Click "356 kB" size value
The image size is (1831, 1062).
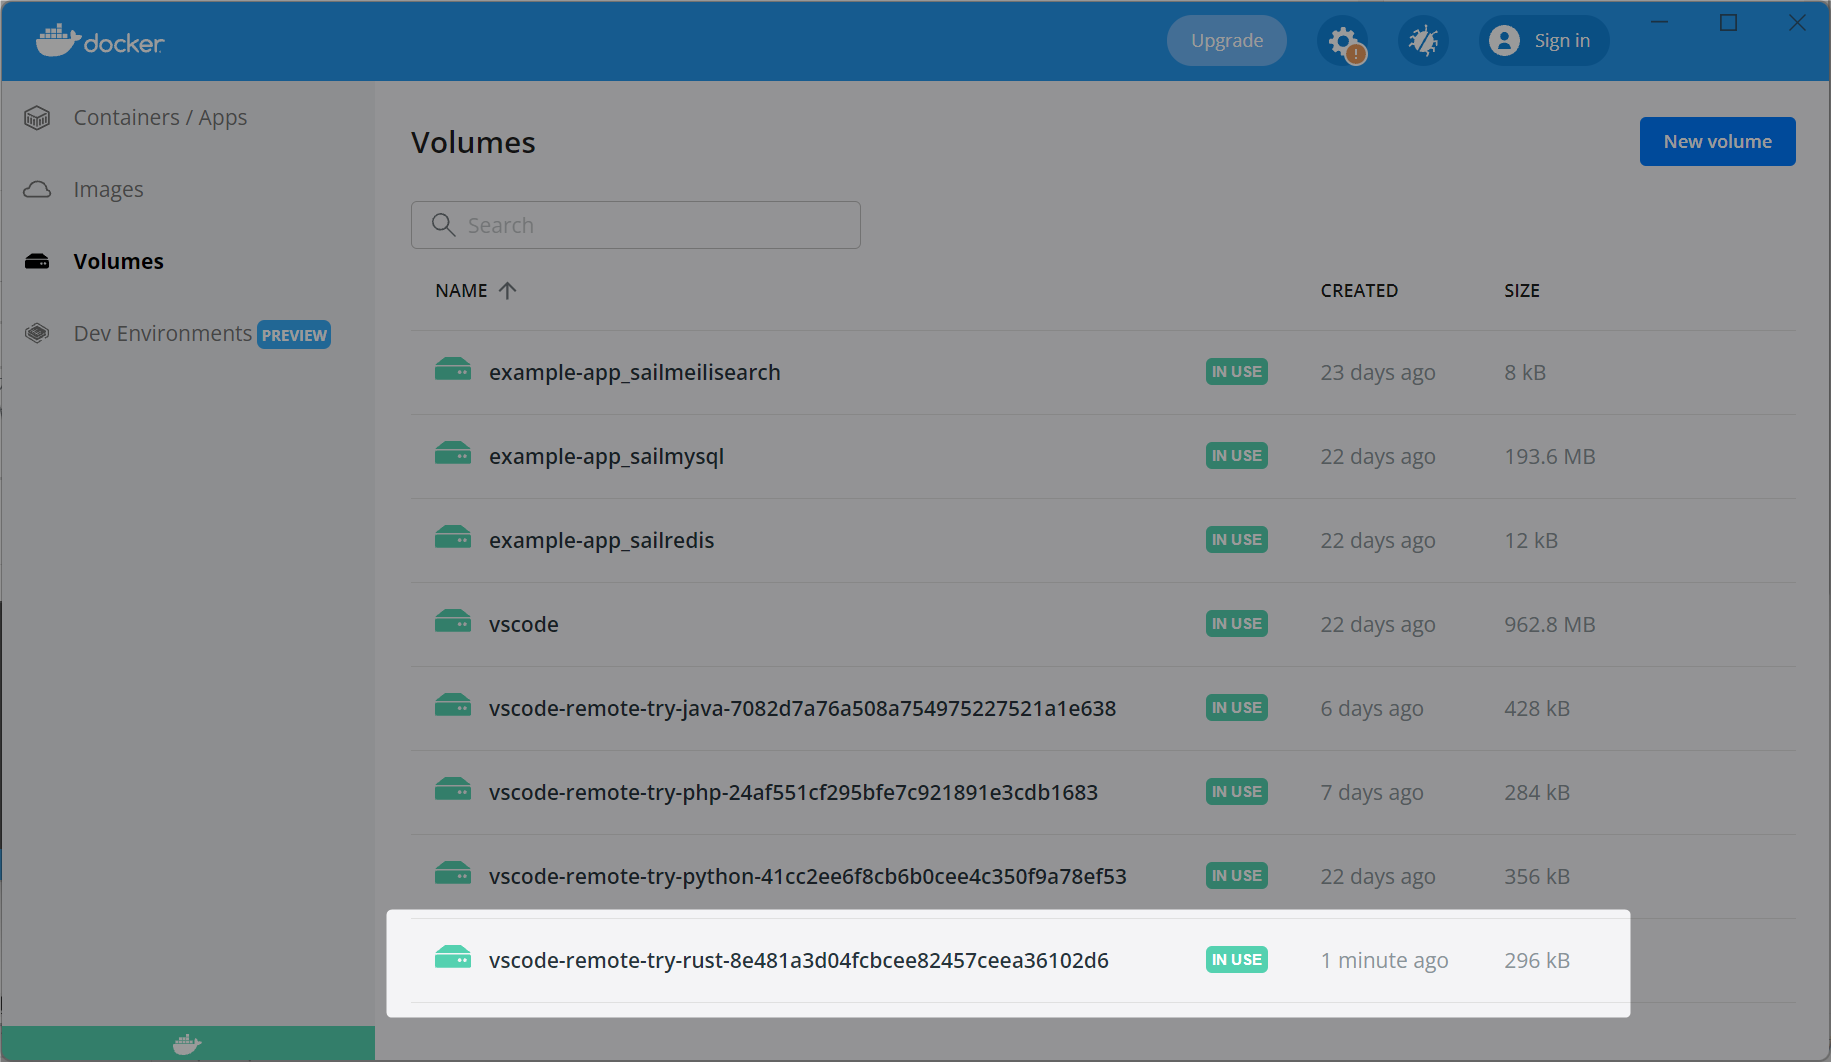1537,877
